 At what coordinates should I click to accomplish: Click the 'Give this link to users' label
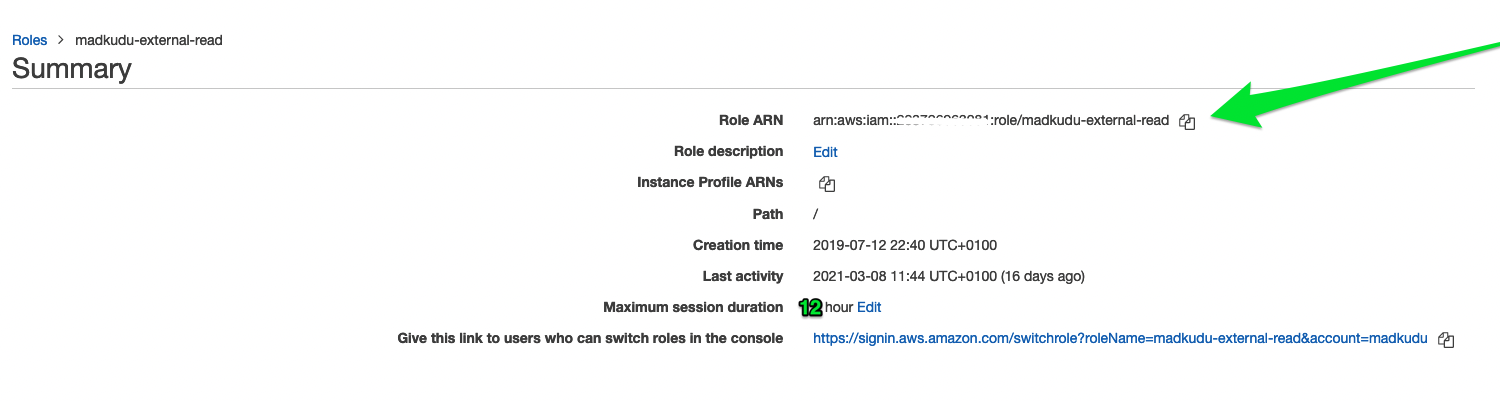tap(590, 338)
